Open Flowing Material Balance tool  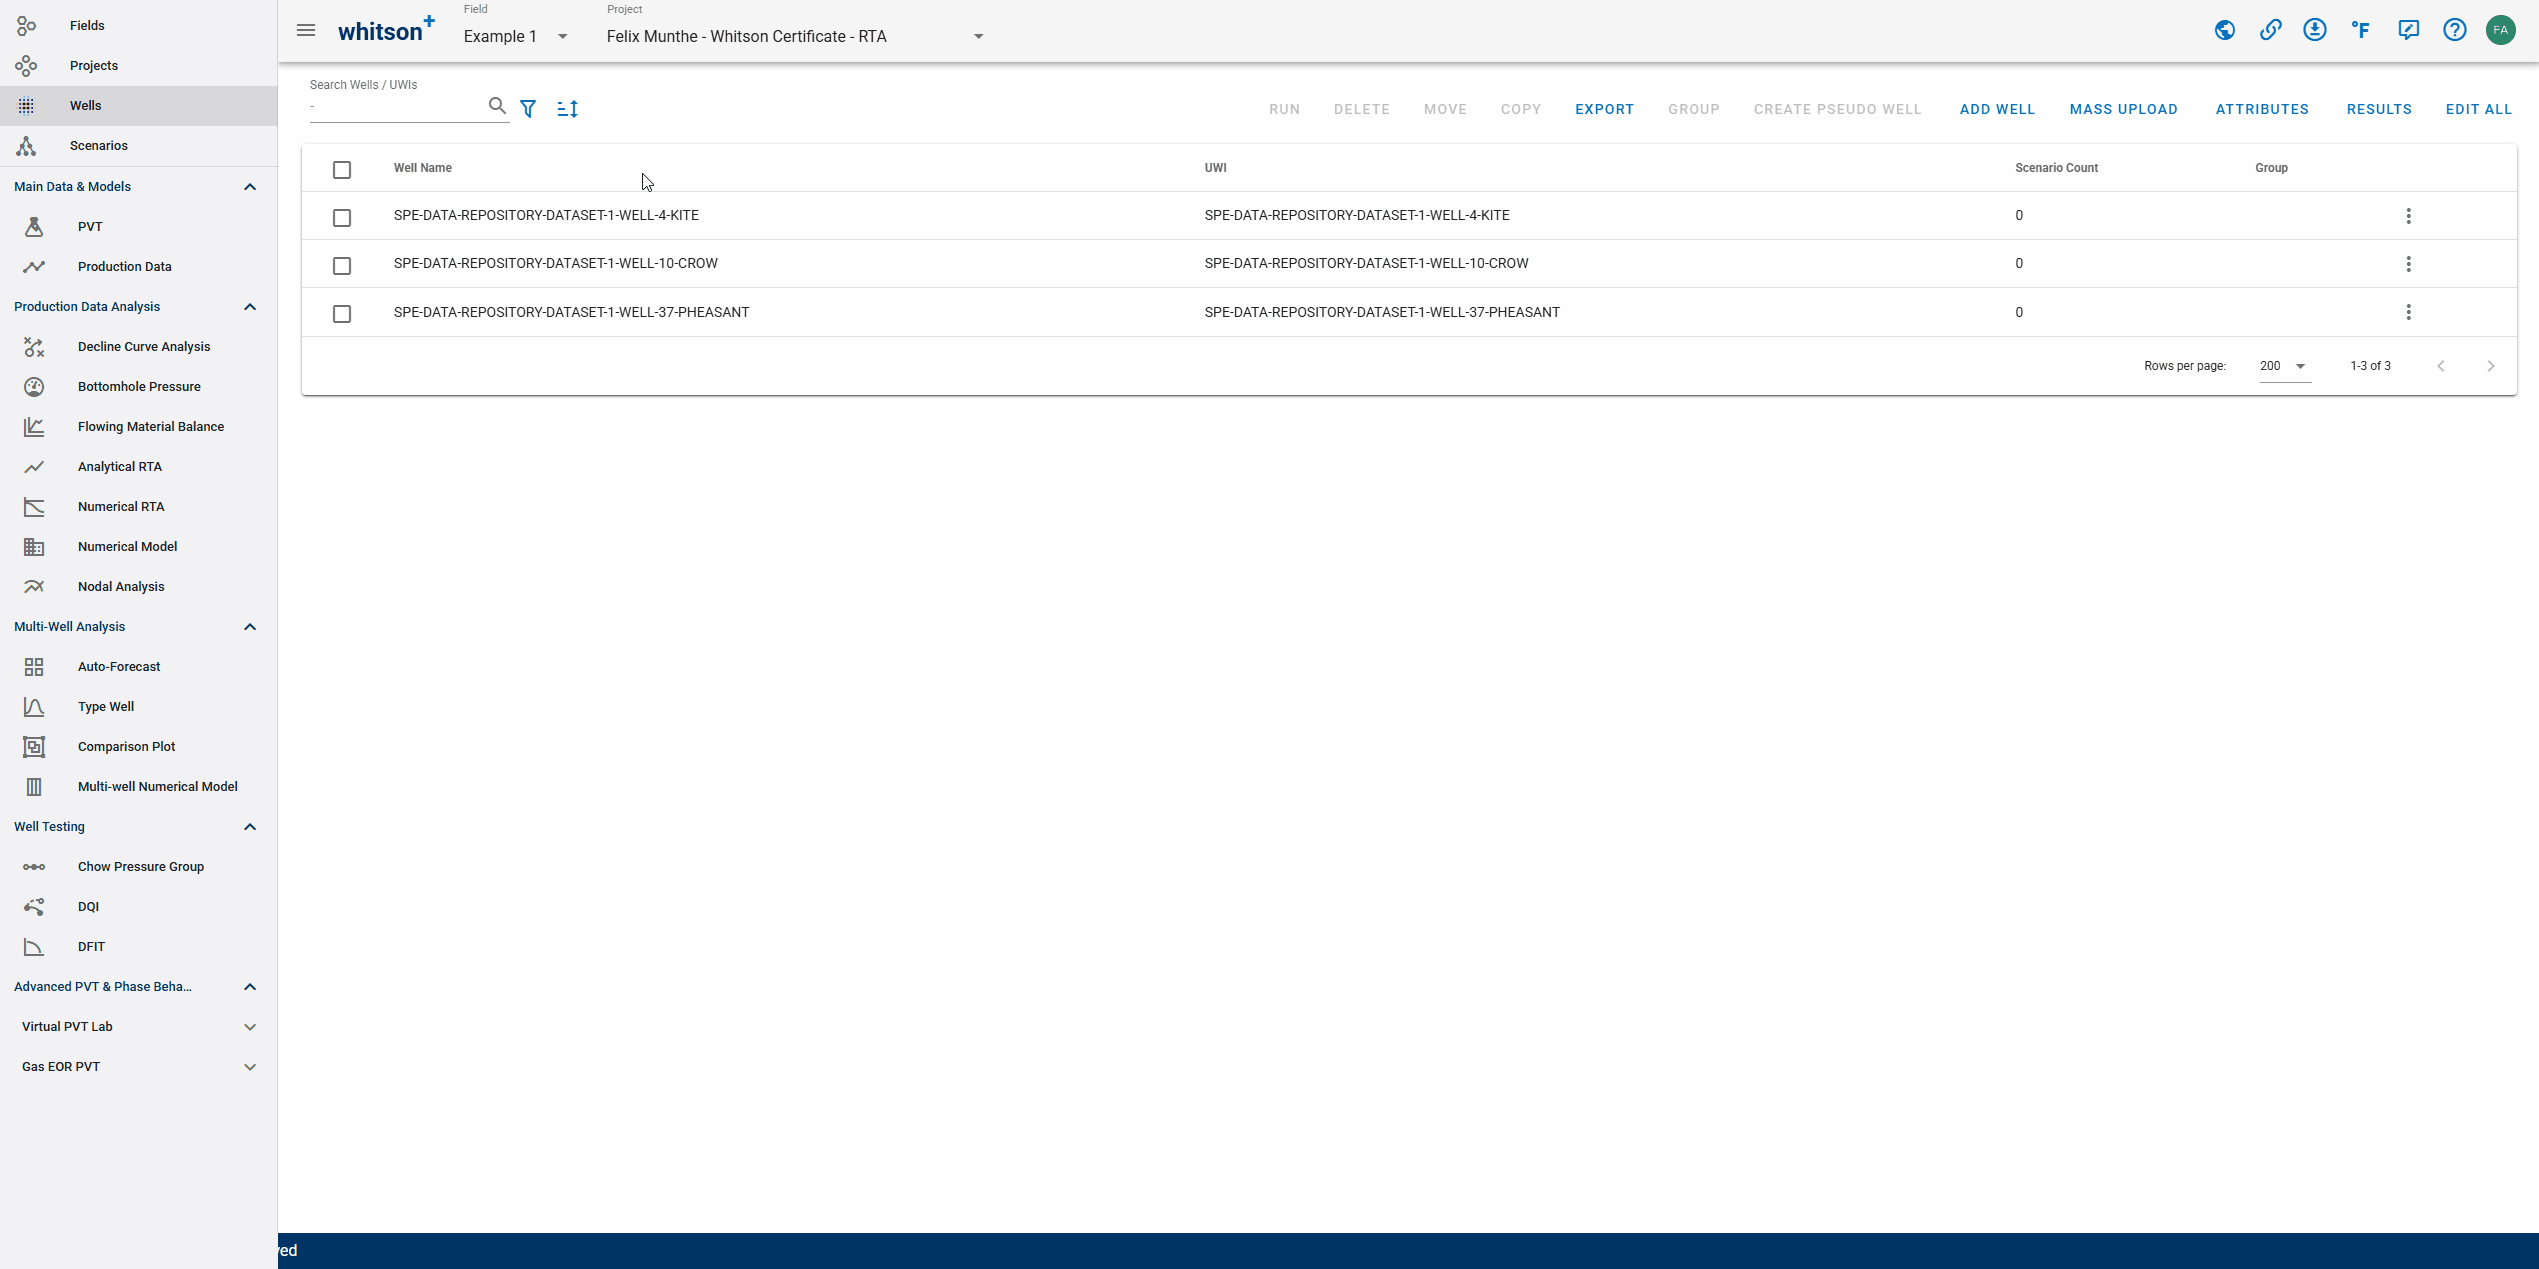tap(149, 426)
